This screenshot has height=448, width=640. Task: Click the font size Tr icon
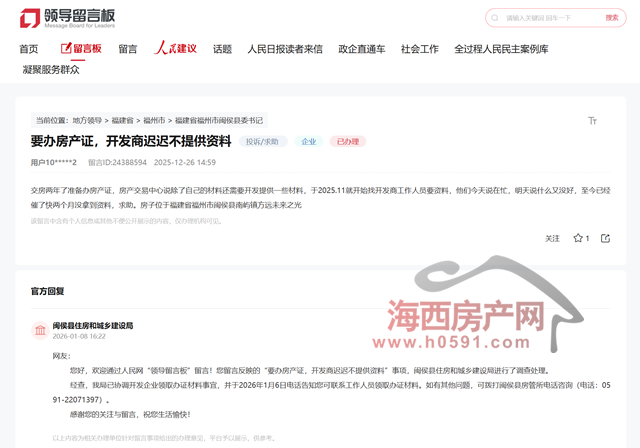tap(592, 120)
